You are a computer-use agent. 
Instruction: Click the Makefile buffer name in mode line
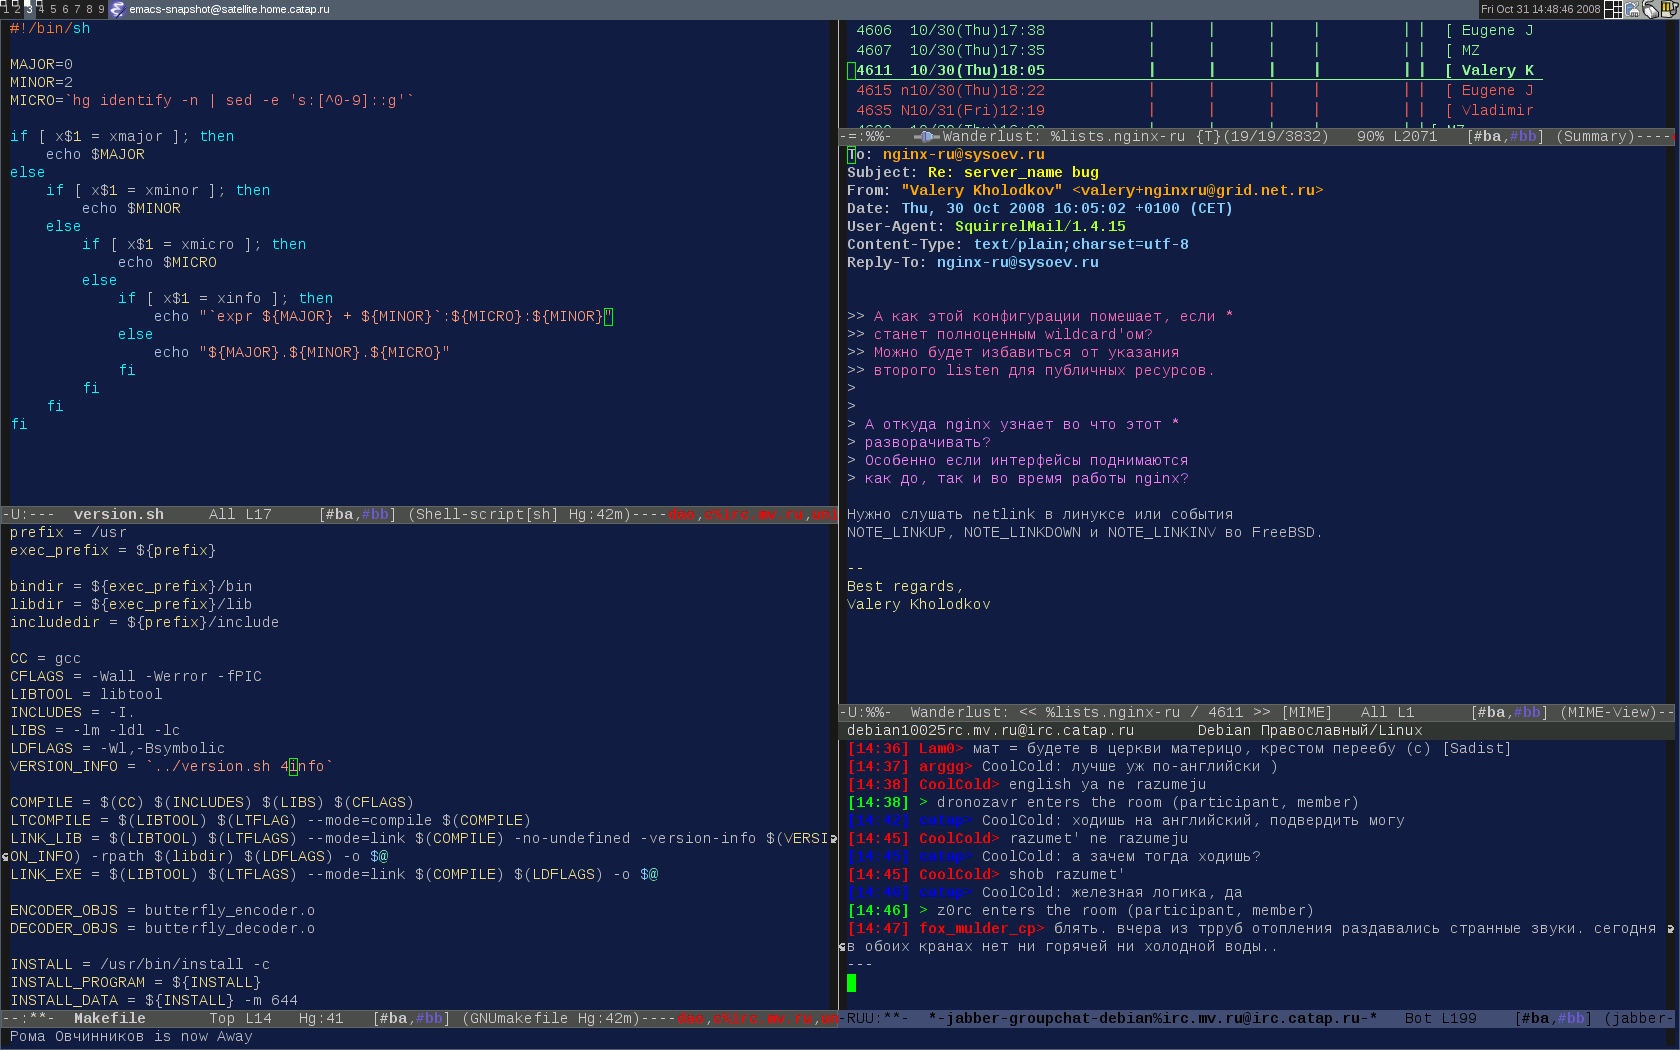109,1019
